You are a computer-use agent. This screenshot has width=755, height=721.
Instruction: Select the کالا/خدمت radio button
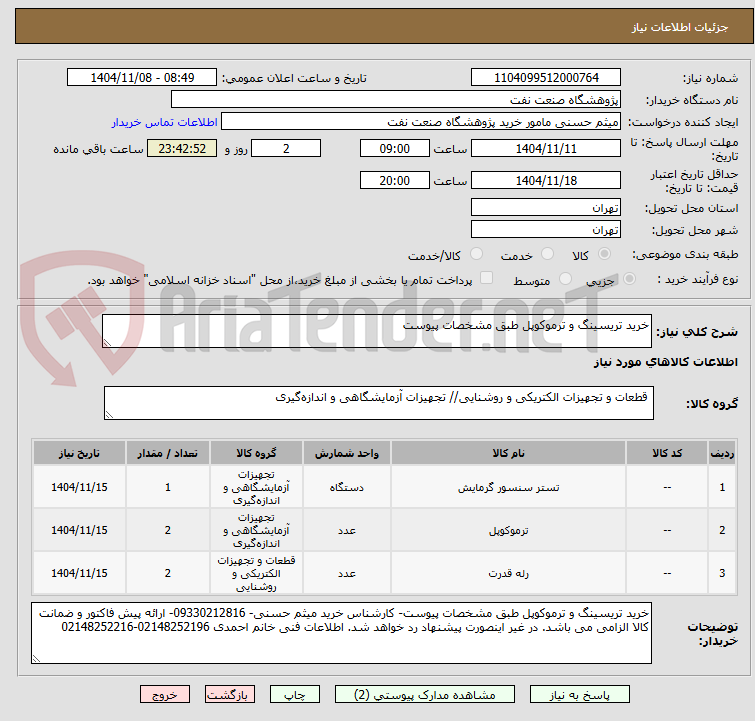(476, 254)
